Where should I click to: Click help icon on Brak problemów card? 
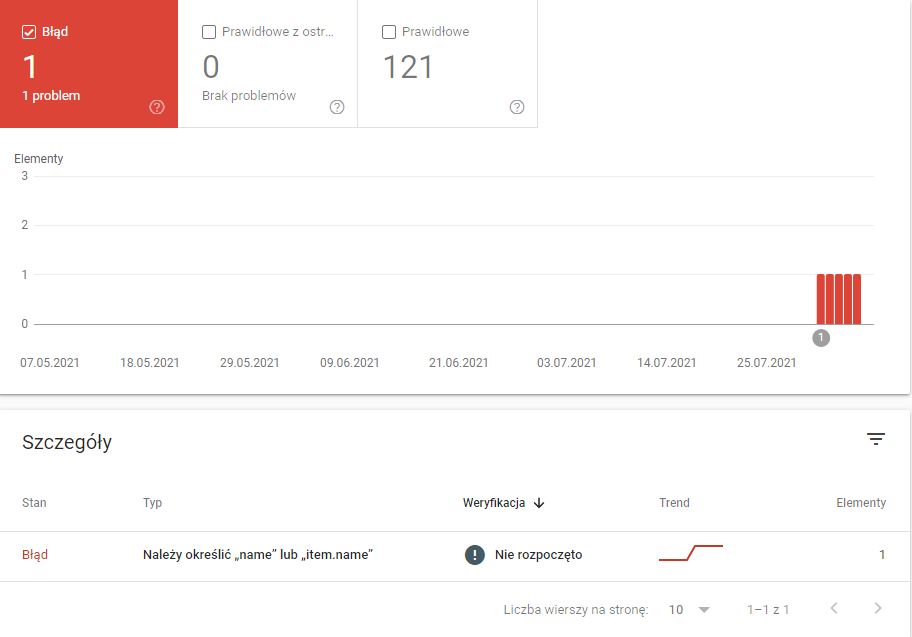click(337, 107)
